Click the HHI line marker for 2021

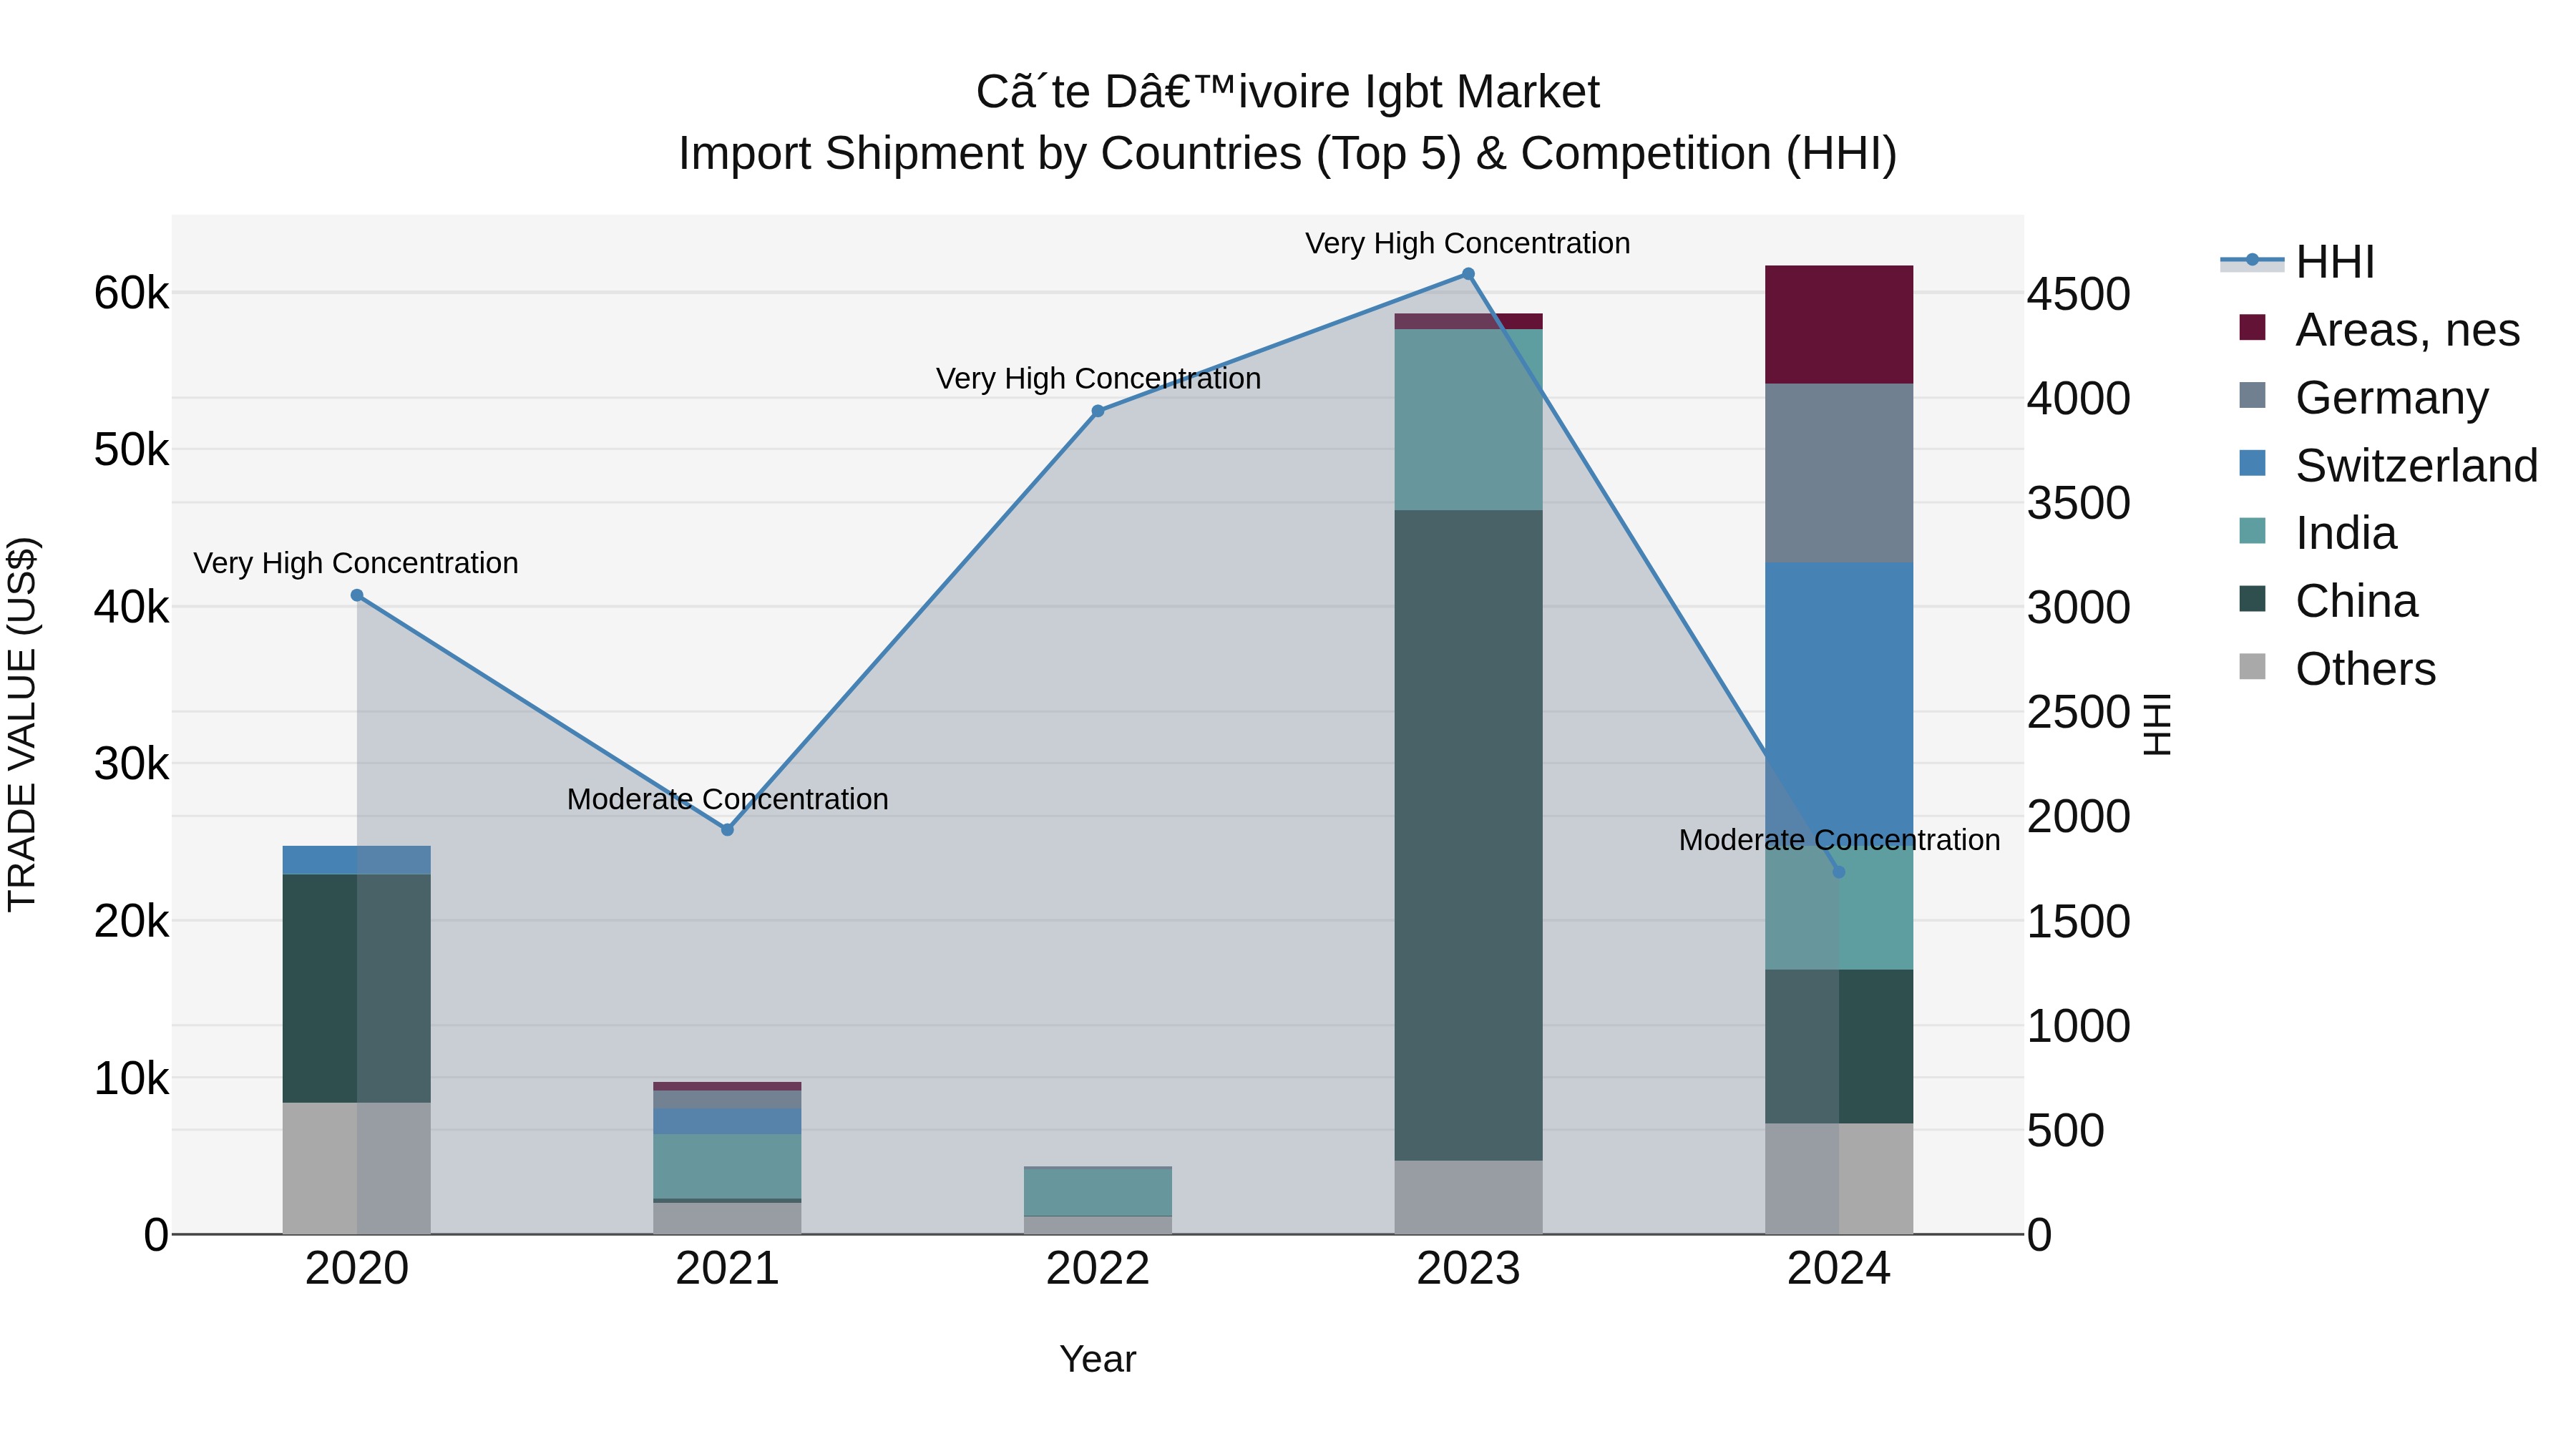(727, 830)
